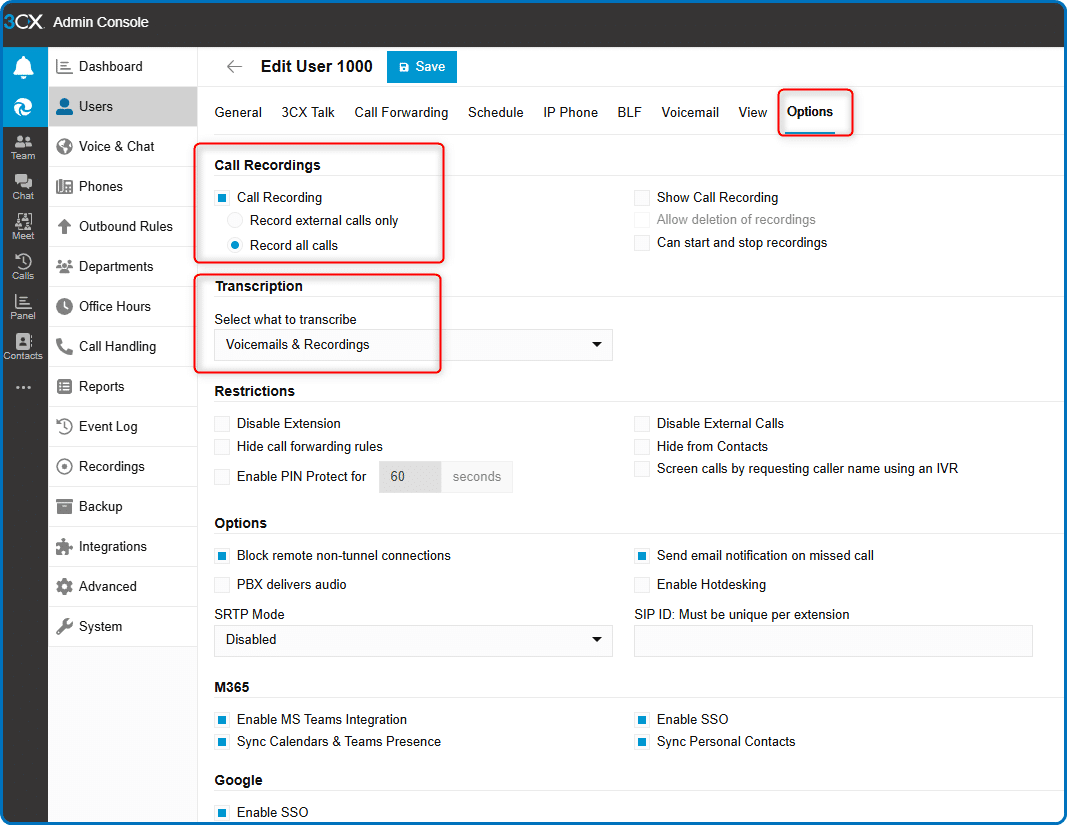1067x825 pixels.
Task: Switch to the Voicemail tab
Action: click(x=690, y=112)
